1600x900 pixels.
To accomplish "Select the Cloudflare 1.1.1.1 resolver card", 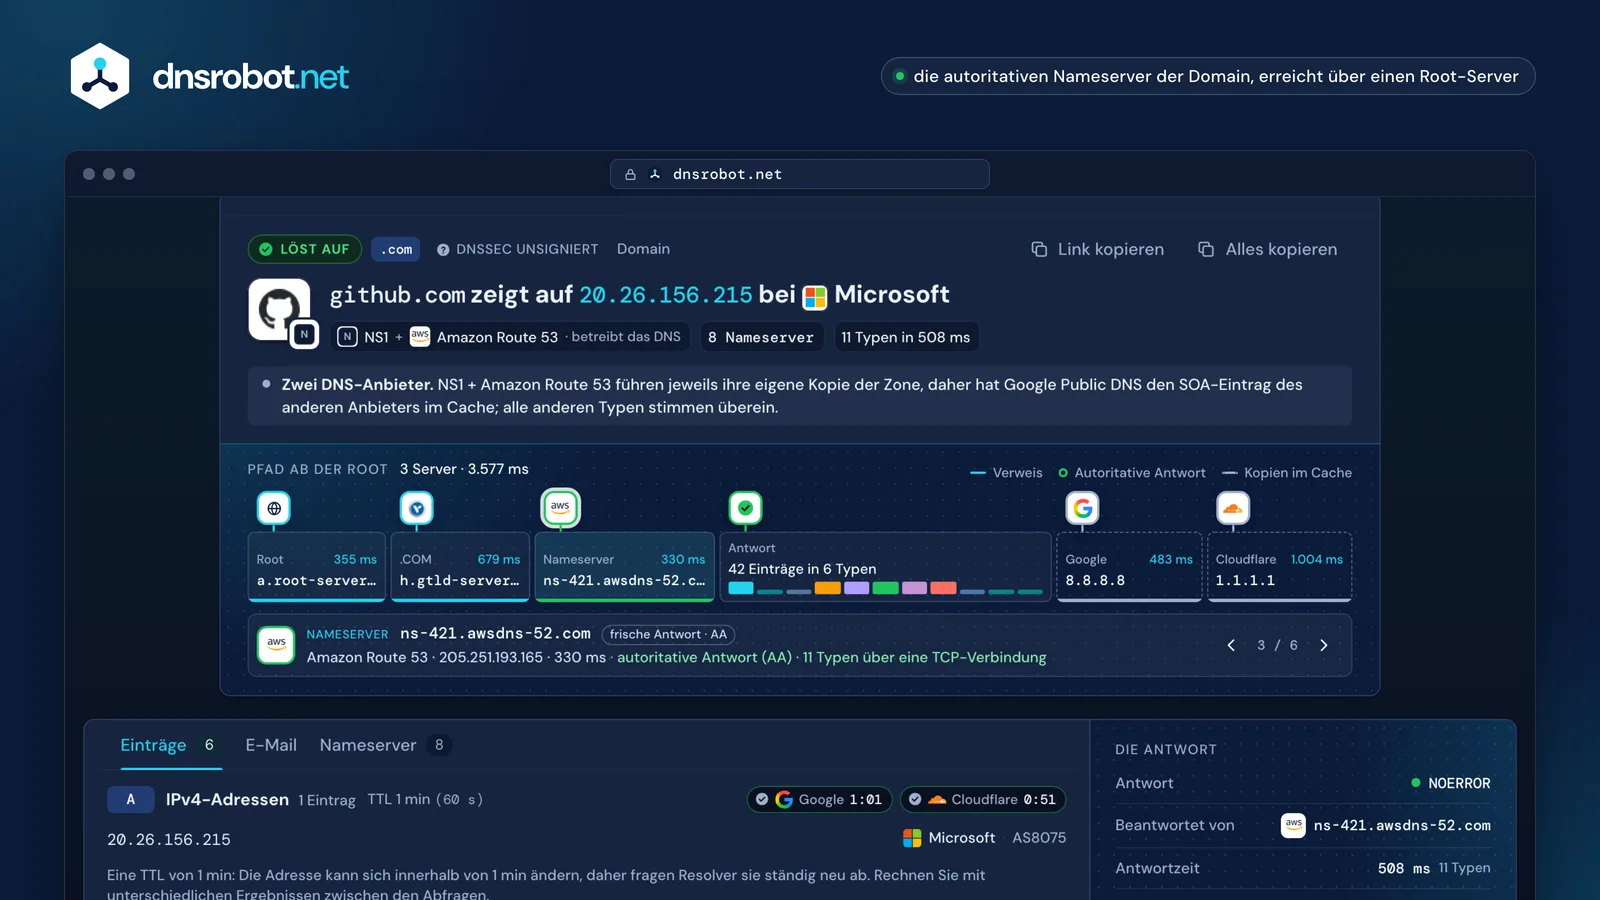I will (x=1280, y=567).
